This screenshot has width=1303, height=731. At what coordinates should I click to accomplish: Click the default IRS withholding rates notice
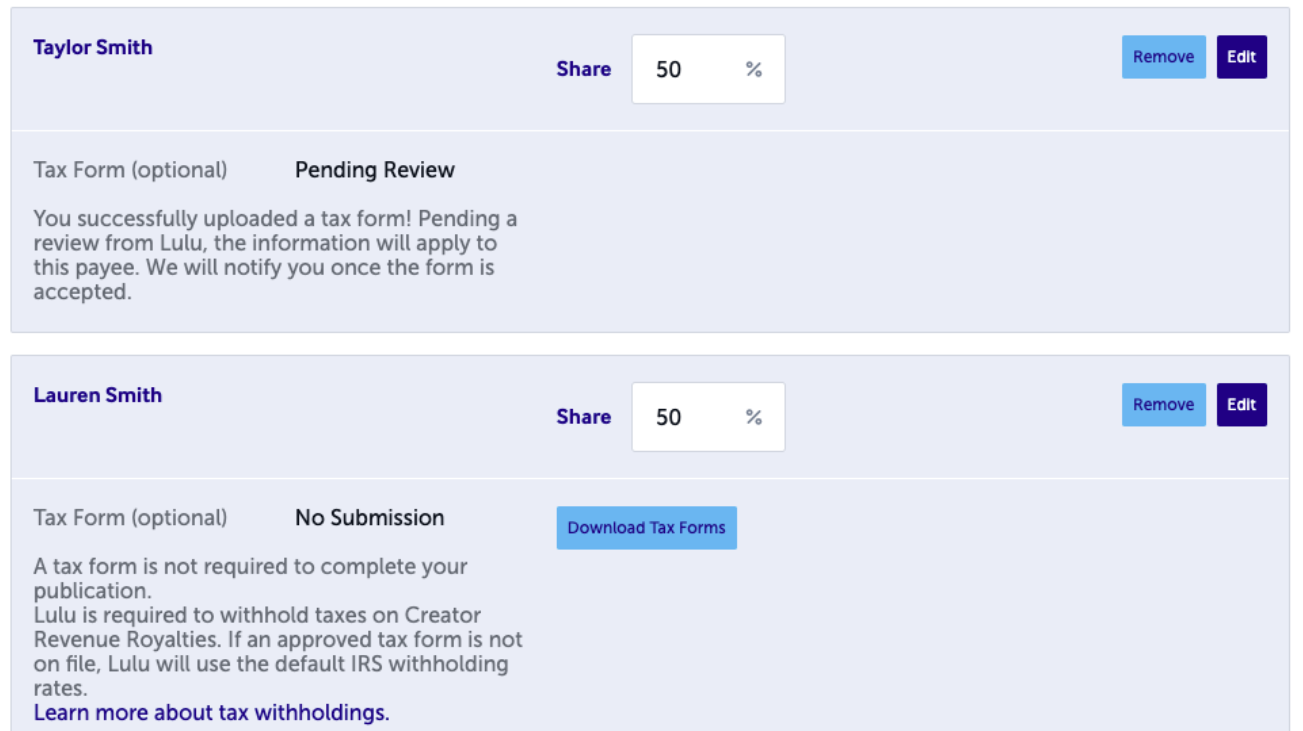click(x=278, y=651)
